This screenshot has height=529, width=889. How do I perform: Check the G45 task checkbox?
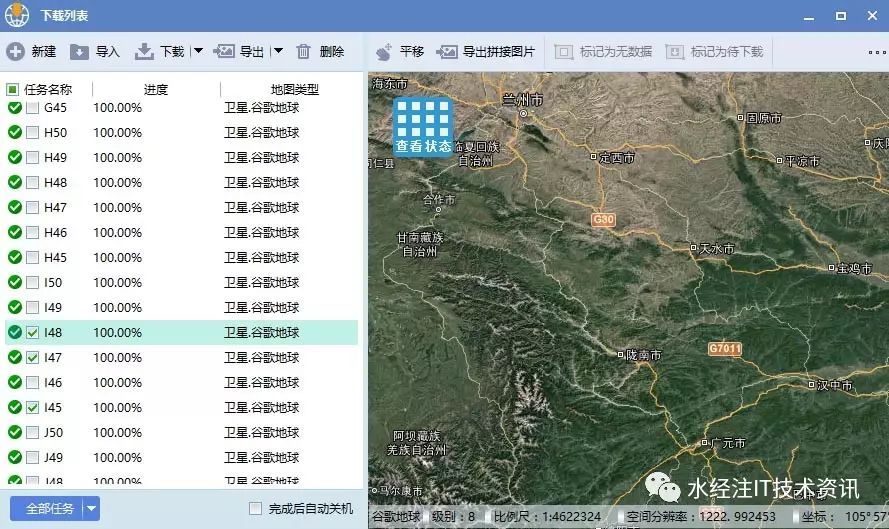(32, 108)
